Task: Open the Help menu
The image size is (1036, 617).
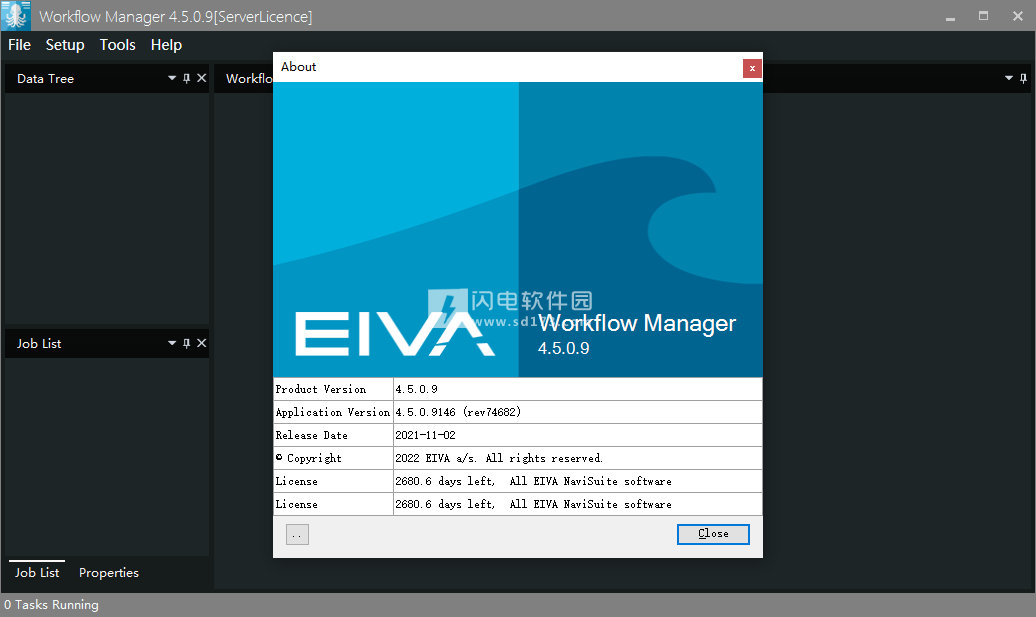Action: pos(166,45)
